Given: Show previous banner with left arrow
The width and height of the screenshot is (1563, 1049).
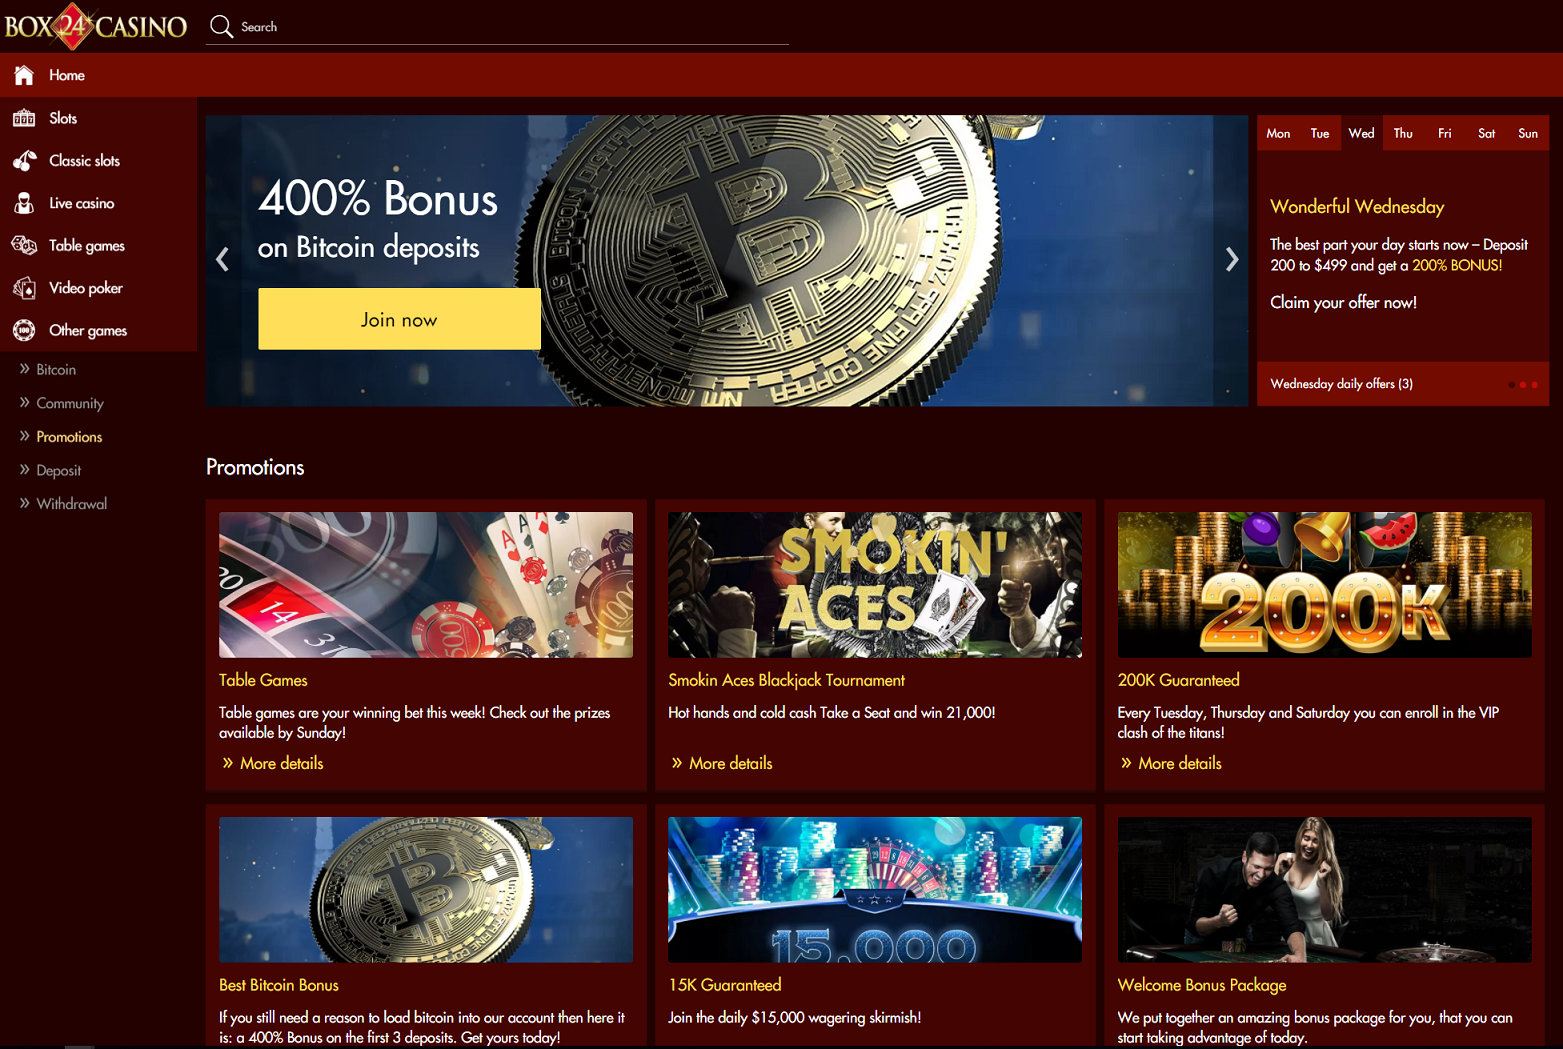Looking at the screenshot, I should (x=222, y=259).
